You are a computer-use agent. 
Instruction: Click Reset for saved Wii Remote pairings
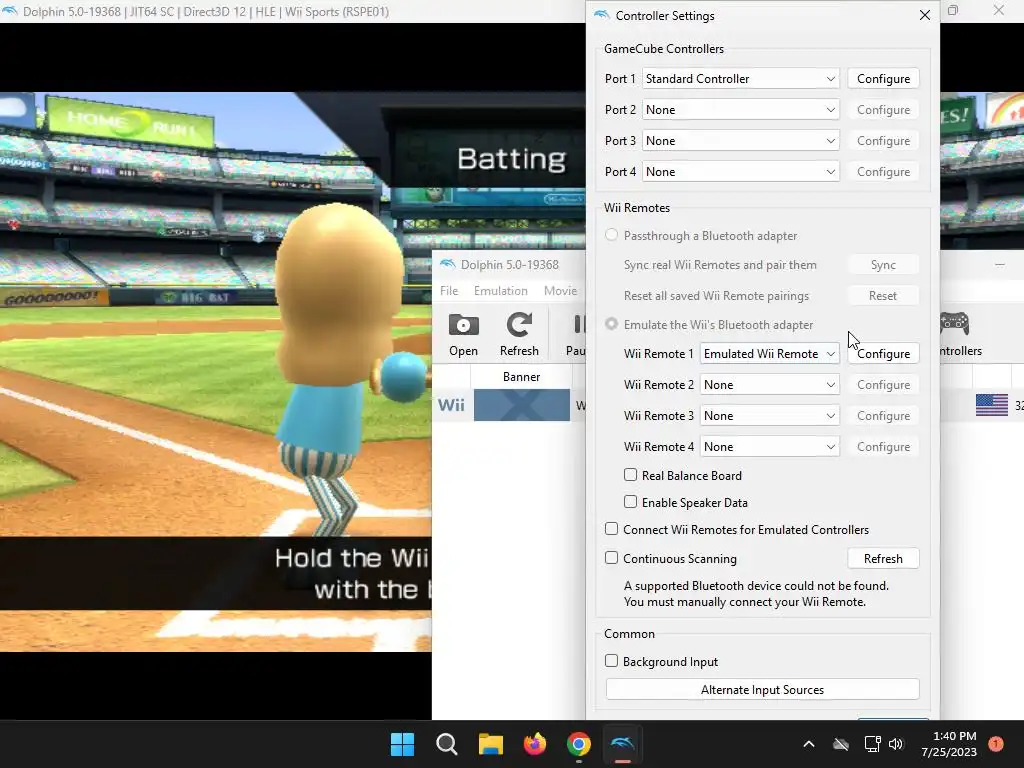(x=883, y=296)
